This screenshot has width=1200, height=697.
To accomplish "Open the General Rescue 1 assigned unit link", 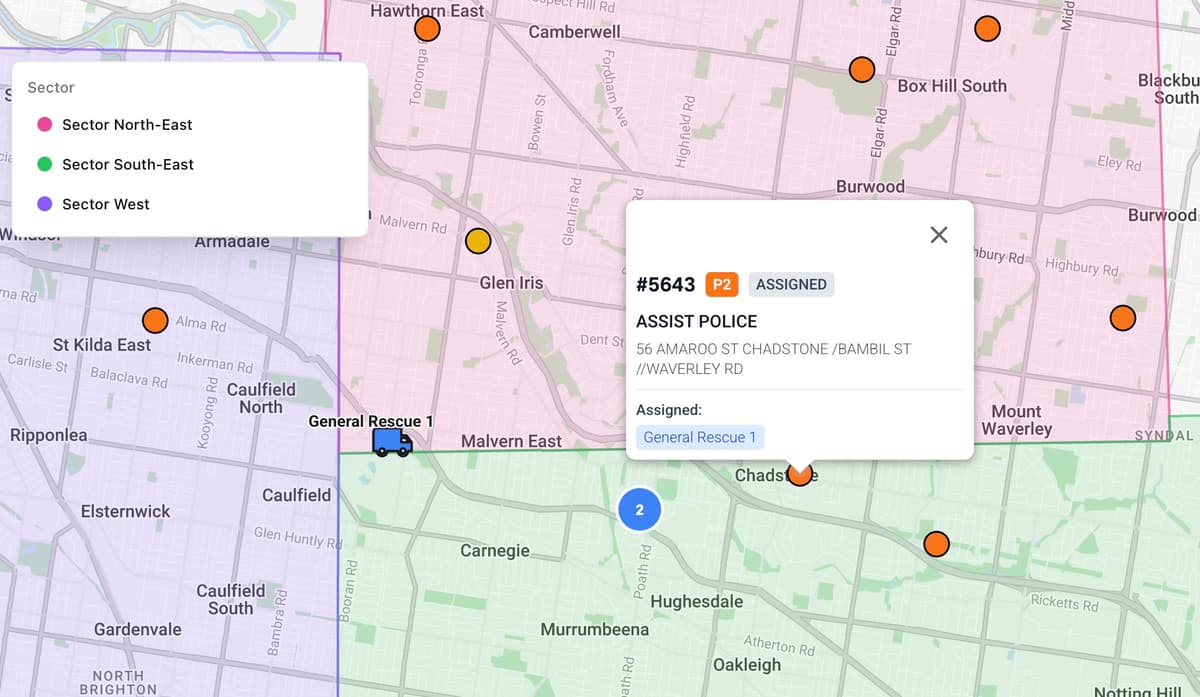I will (700, 437).
